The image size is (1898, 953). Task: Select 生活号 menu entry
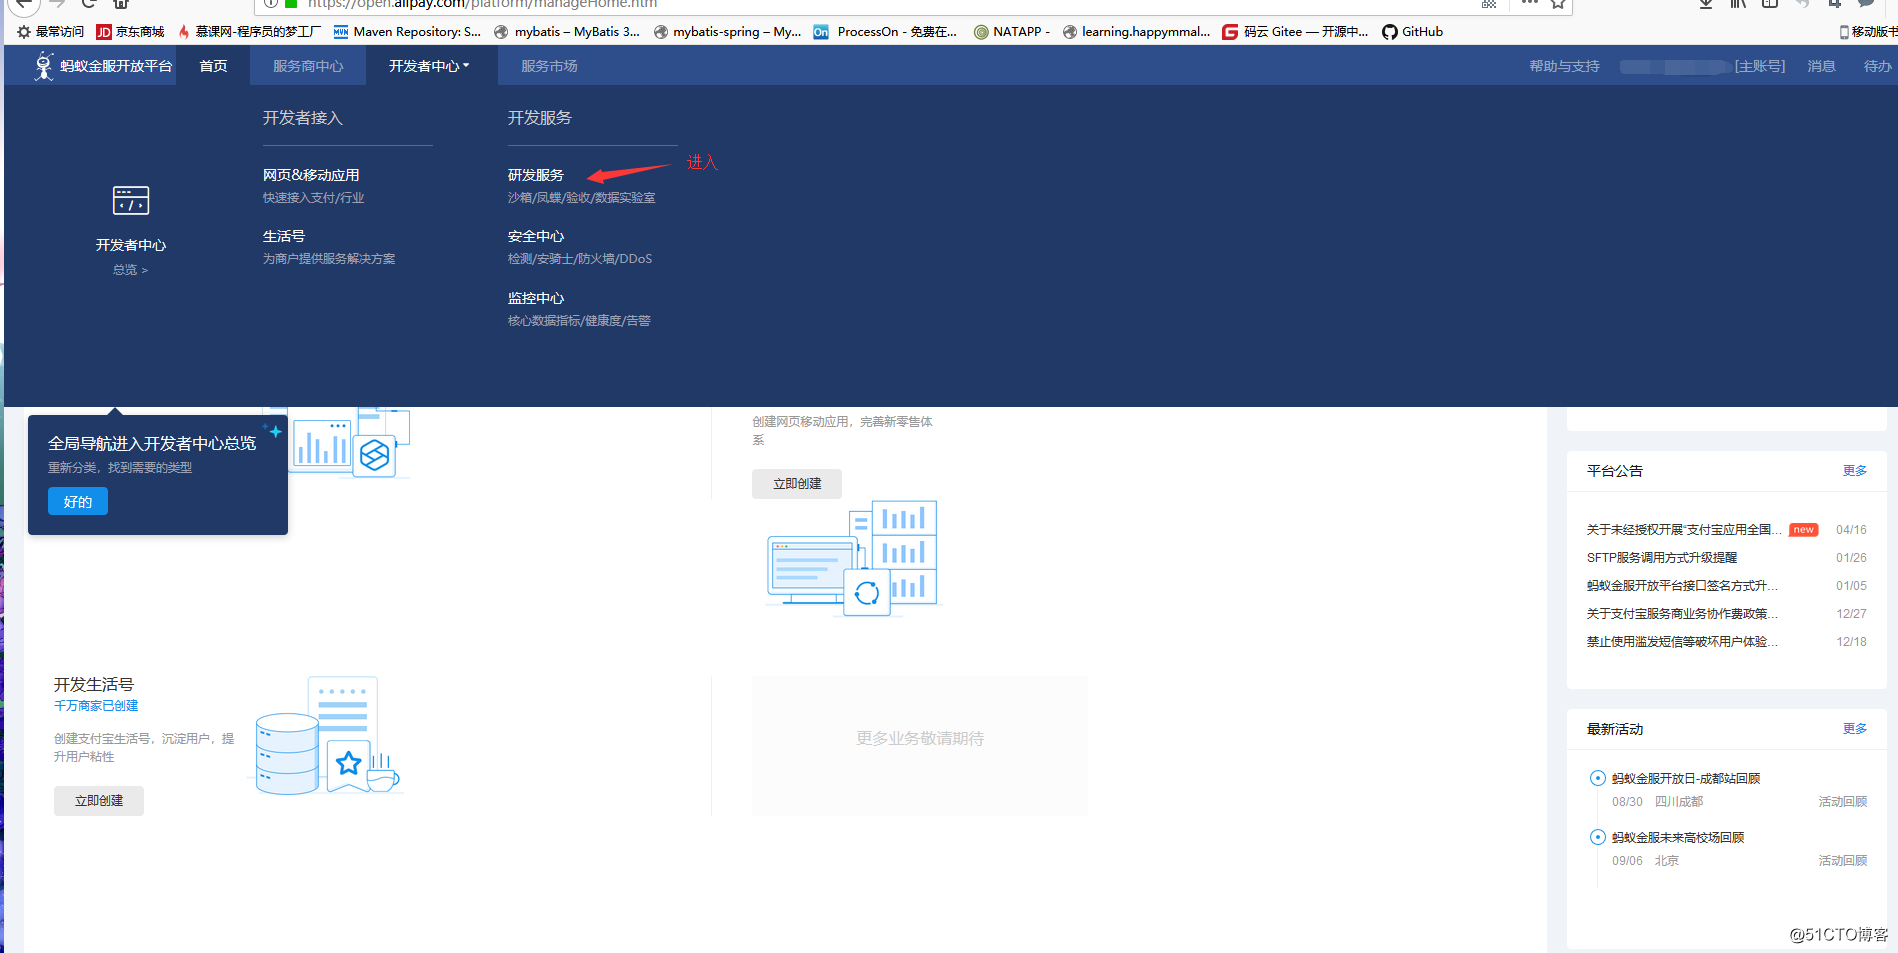pyautogui.click(x=284, y=236)
